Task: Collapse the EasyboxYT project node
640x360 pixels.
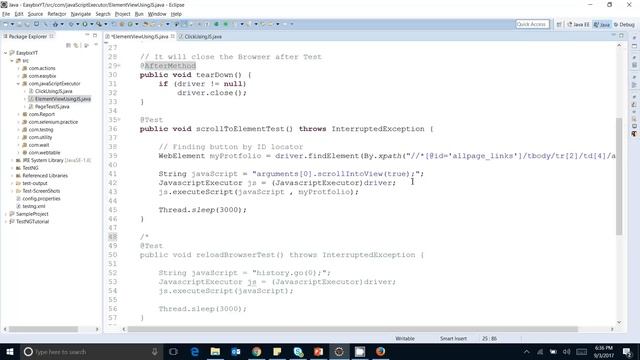Action: click(x=5, y=53)
